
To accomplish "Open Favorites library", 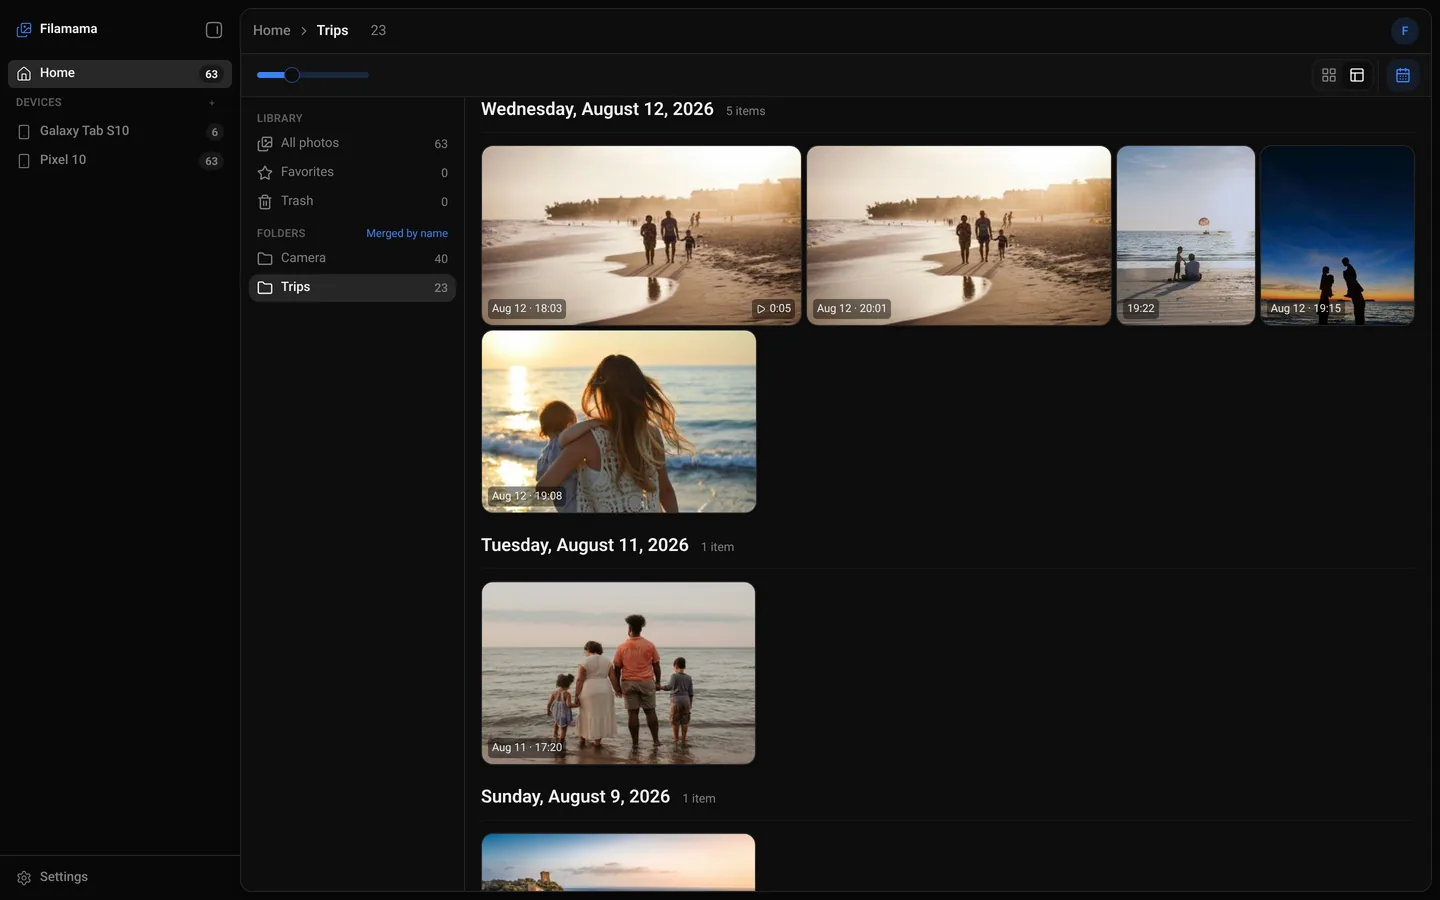I will (352, 173).
